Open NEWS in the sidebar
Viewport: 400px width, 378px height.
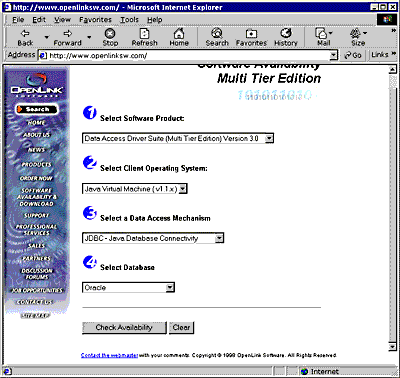[x=36, y=150]
